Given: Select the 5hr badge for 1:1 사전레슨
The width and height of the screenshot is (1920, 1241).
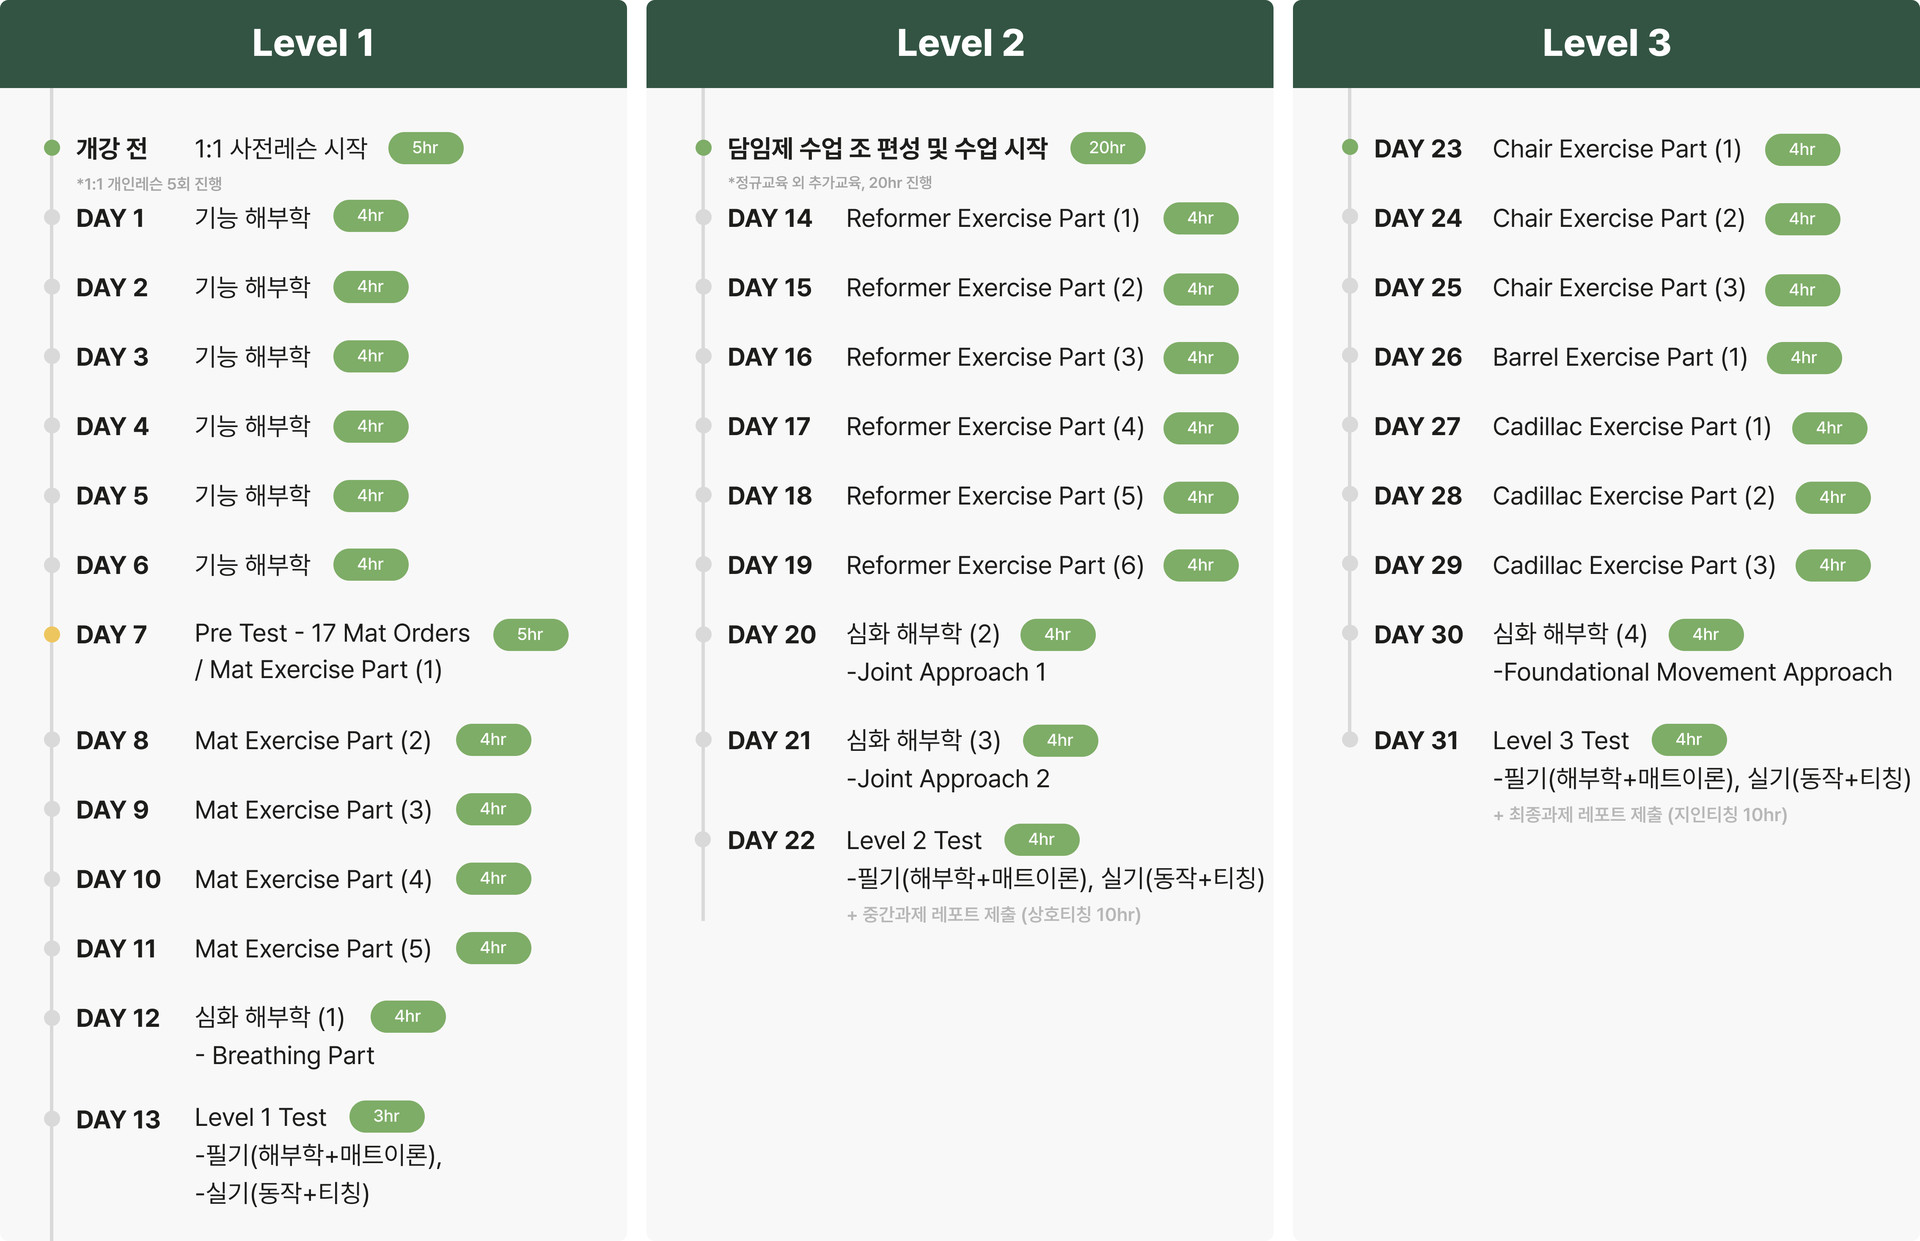Looking at the screenshot, I should click(x=426, y=148).
